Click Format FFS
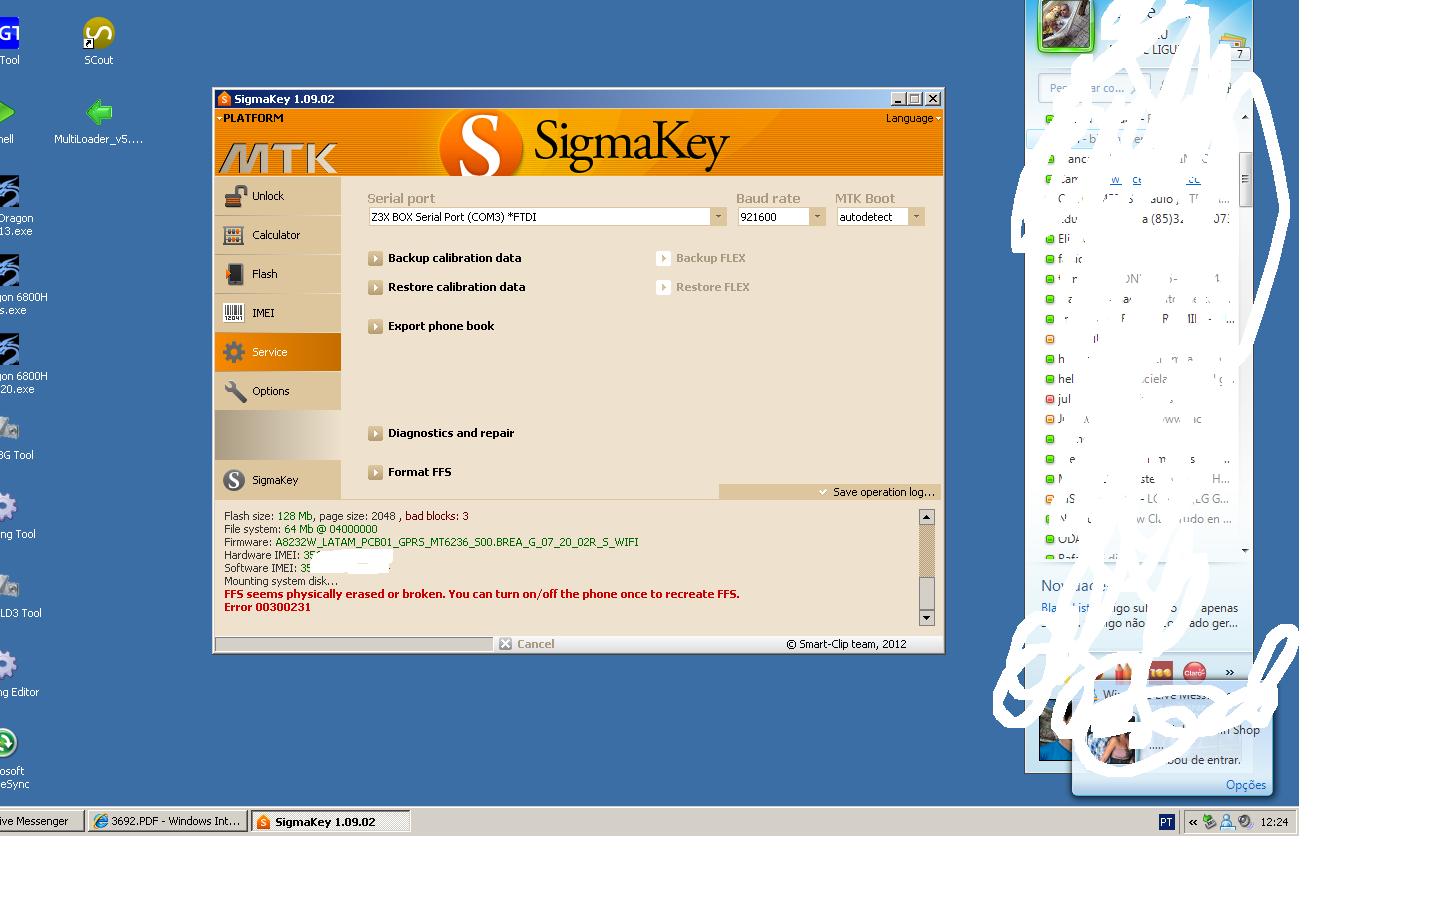Screen dimensions: 1440x900 click(x=410, y=472)
